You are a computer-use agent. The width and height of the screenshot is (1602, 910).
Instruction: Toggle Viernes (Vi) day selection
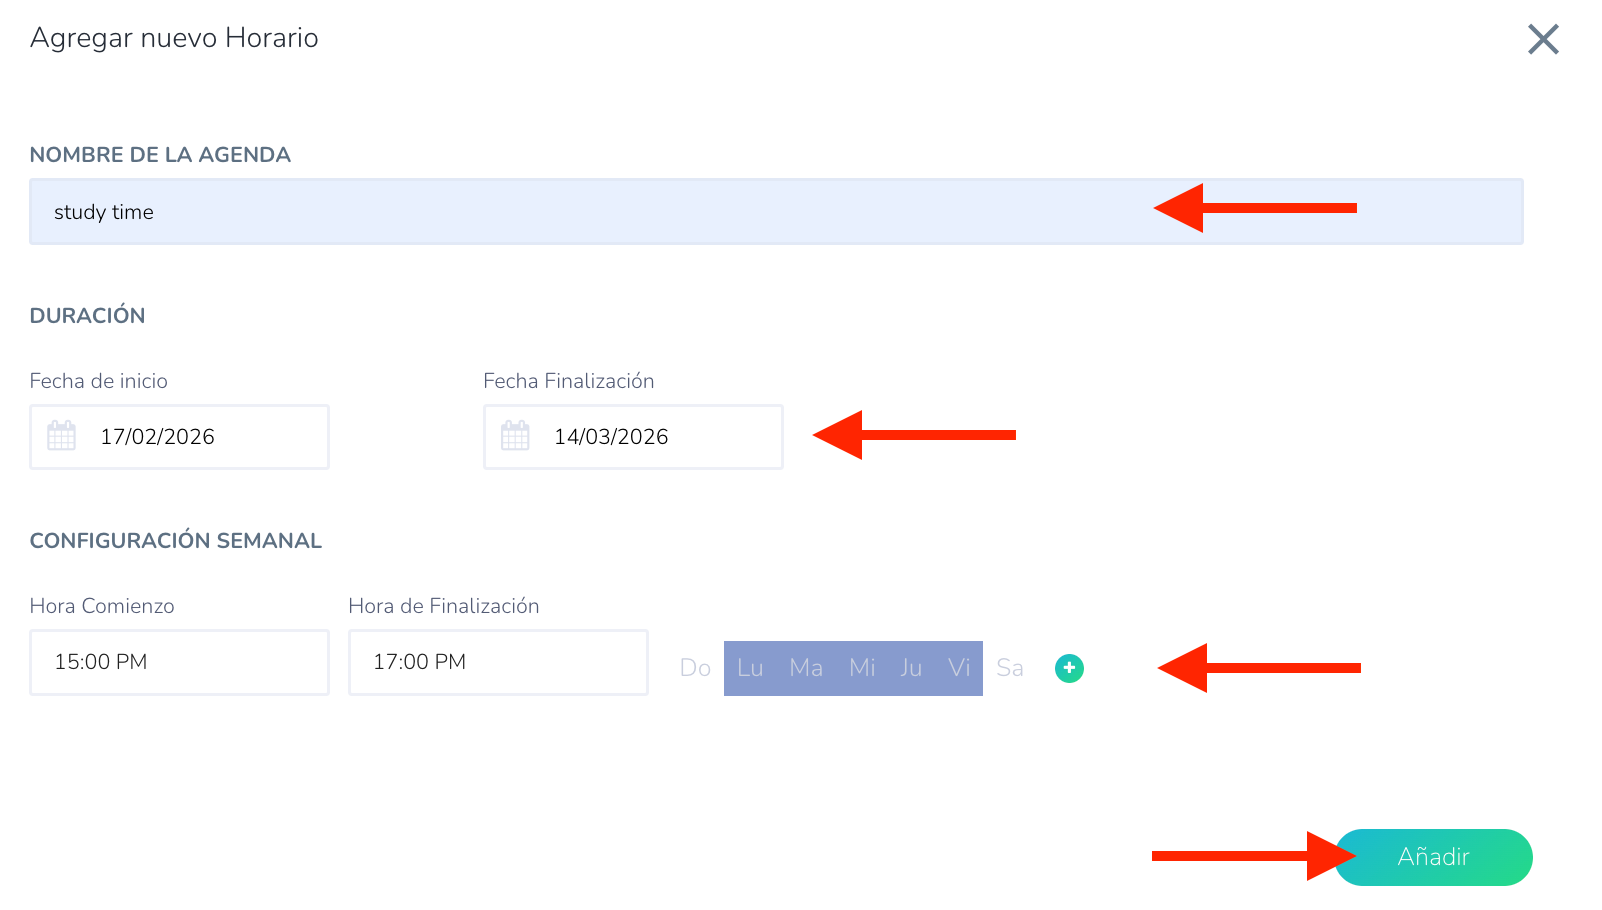pos(959,668)
